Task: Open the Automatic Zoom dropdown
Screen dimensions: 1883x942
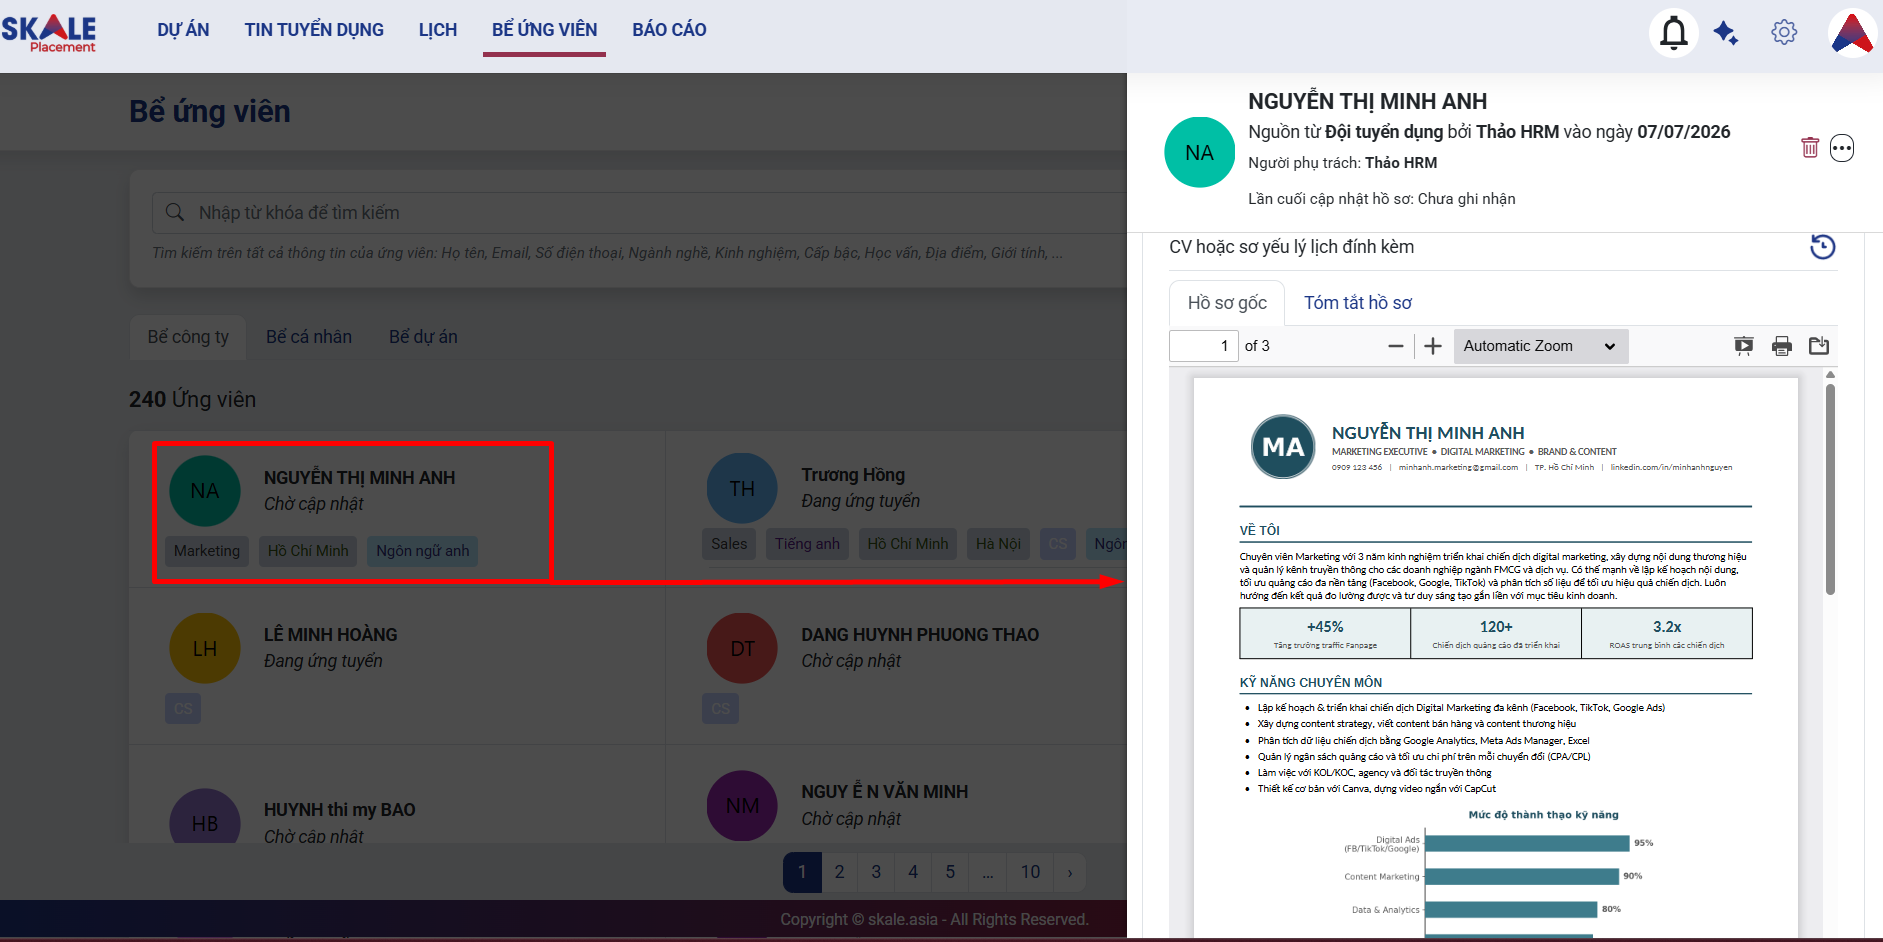Action: click(x=1540, y=346)
